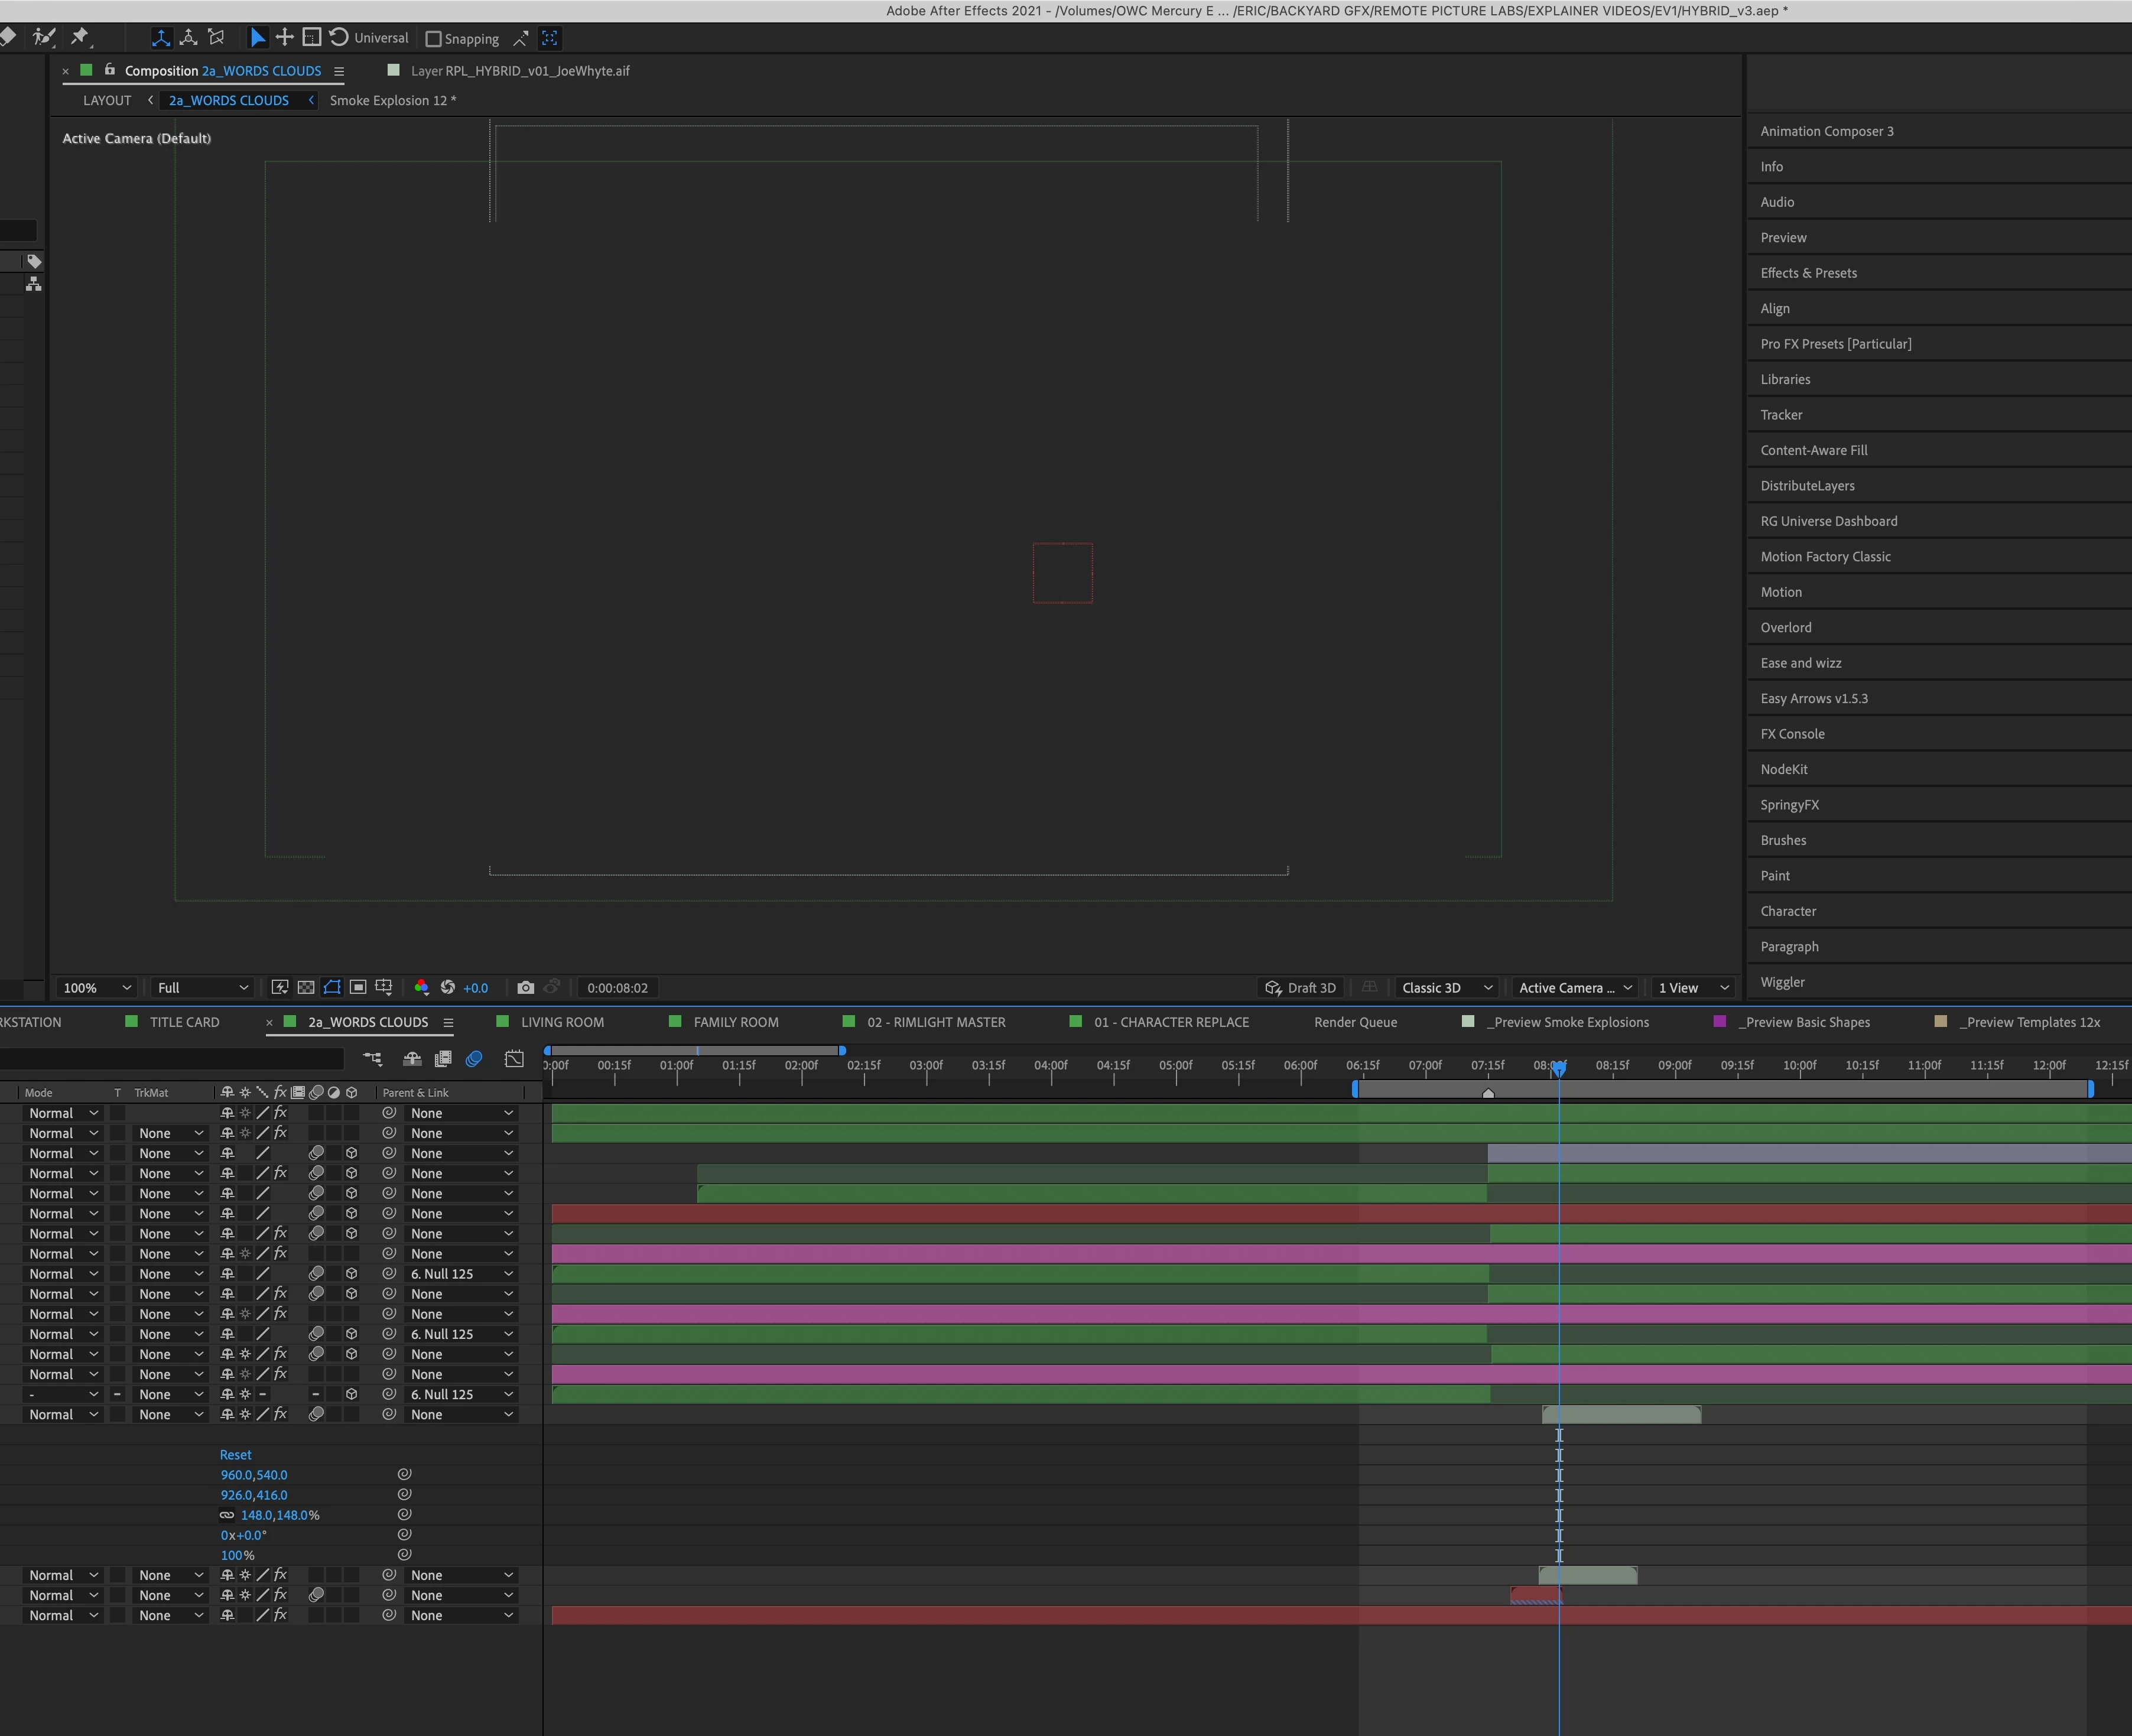Toggle the mask and shape path visibility icon

pyautogui.click(x=332, y=987)
